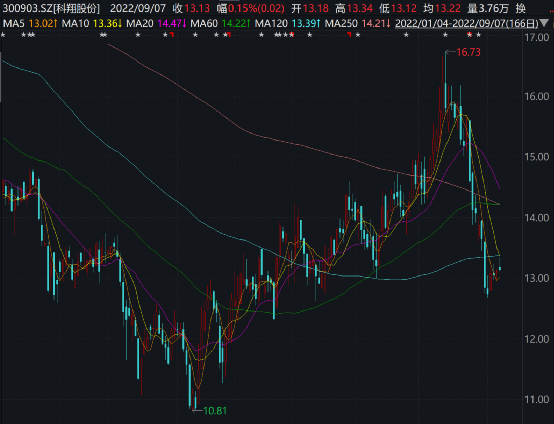The height and width of the screenshot is (424, 554).
Task: Click the 2022/01/04-2022/09/07(166日) range label
Action: point(467,24)
